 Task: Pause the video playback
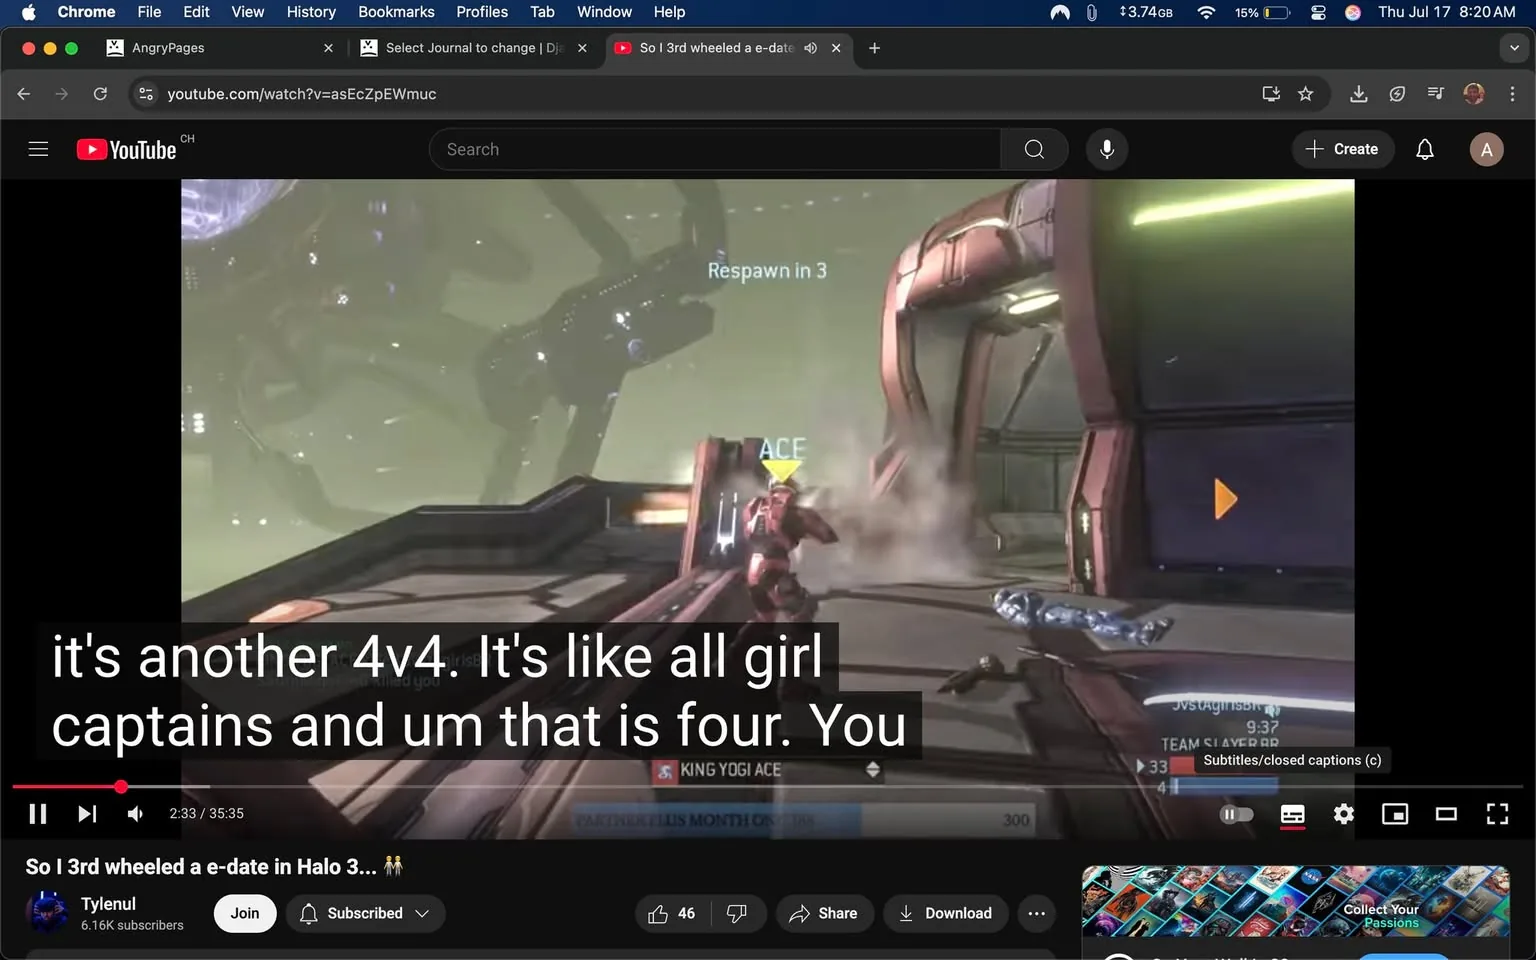click(x=38, y=813)
